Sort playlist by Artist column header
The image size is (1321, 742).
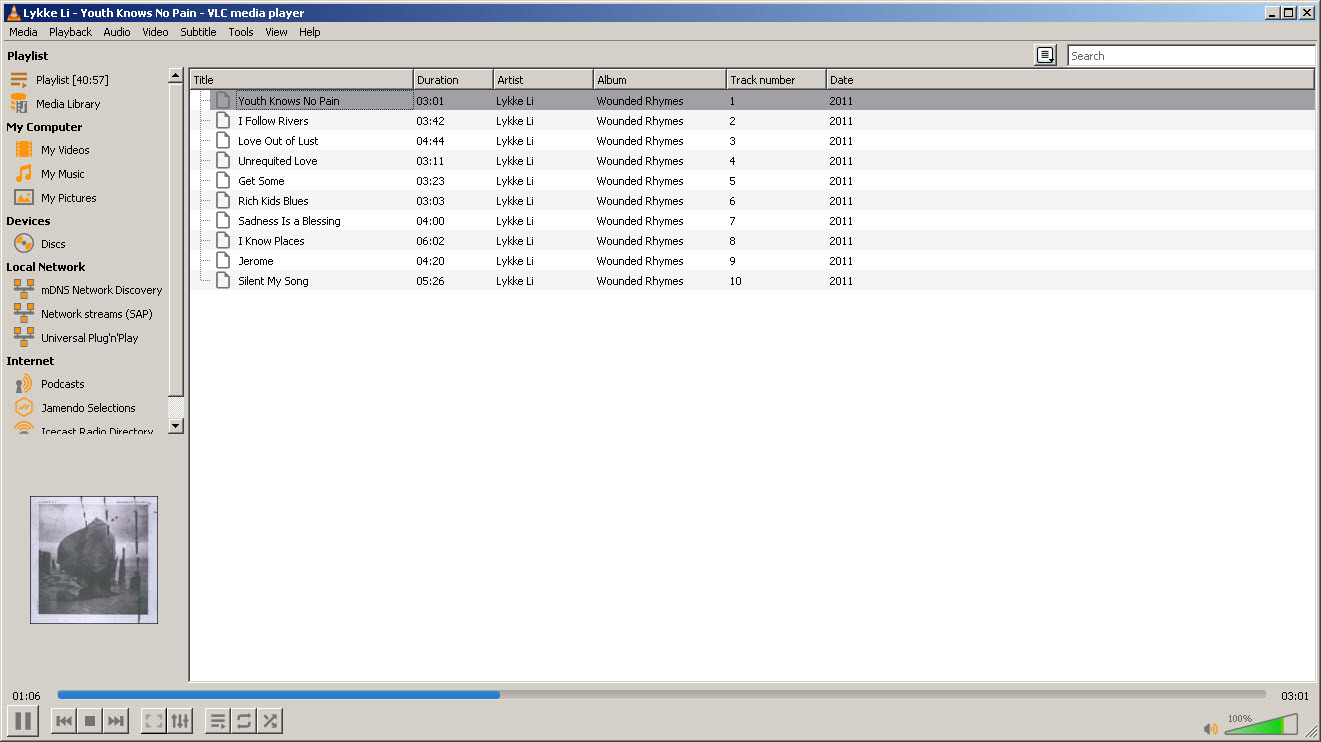[x=543, y=80]
